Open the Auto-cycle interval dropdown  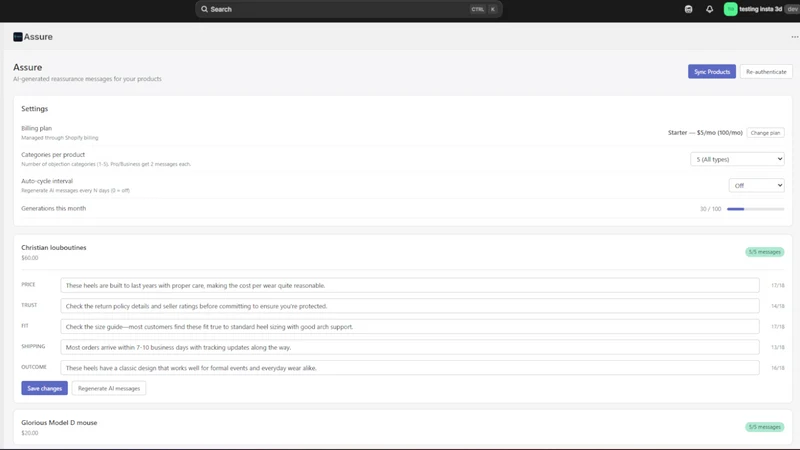click(756, 185)
